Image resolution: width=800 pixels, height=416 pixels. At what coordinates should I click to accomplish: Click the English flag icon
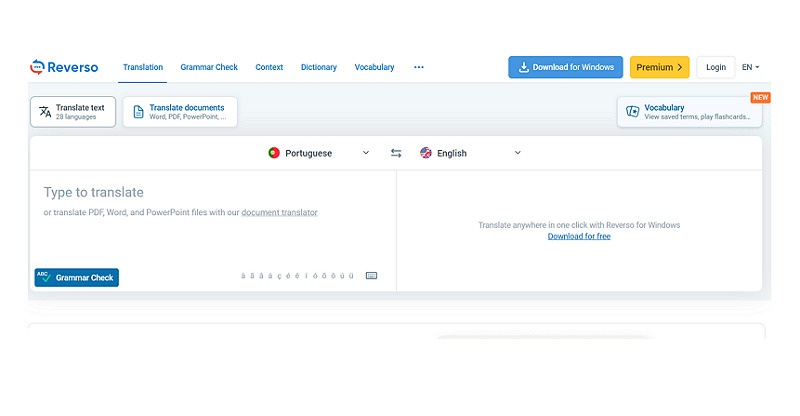click(x=426, y=153)
